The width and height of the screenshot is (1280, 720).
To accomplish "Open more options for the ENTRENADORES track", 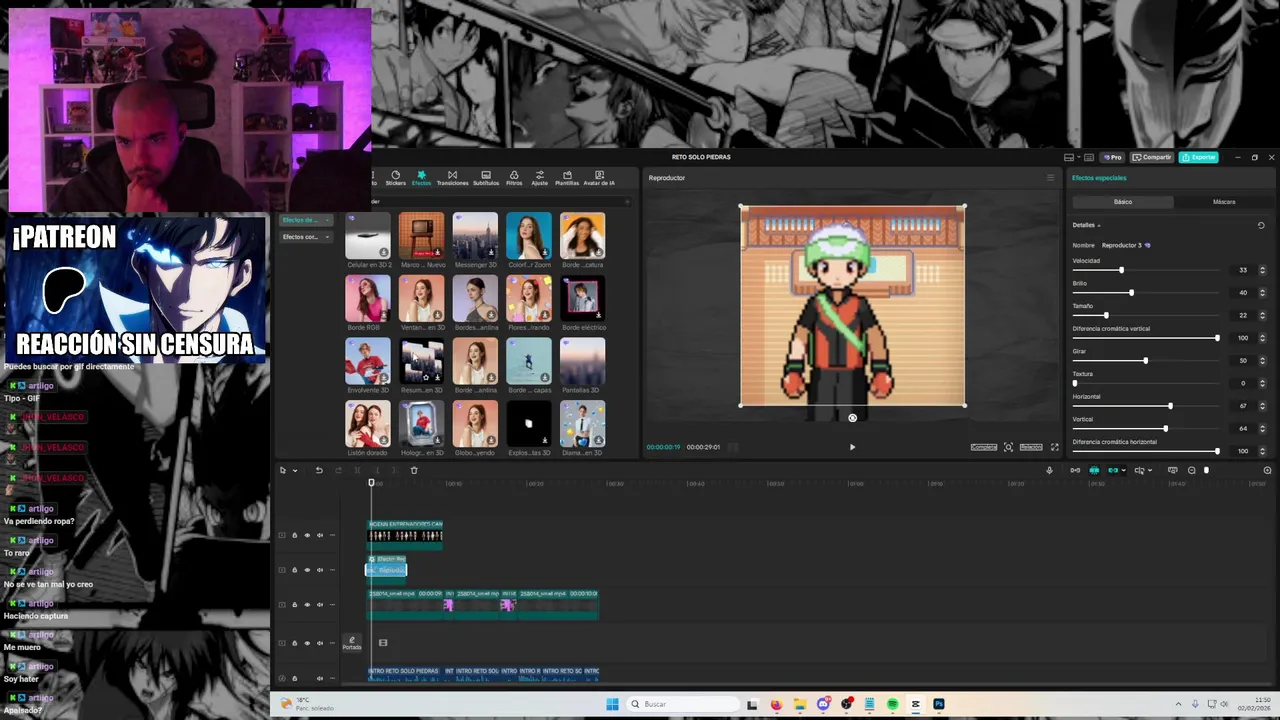I will tap(332, 535).
